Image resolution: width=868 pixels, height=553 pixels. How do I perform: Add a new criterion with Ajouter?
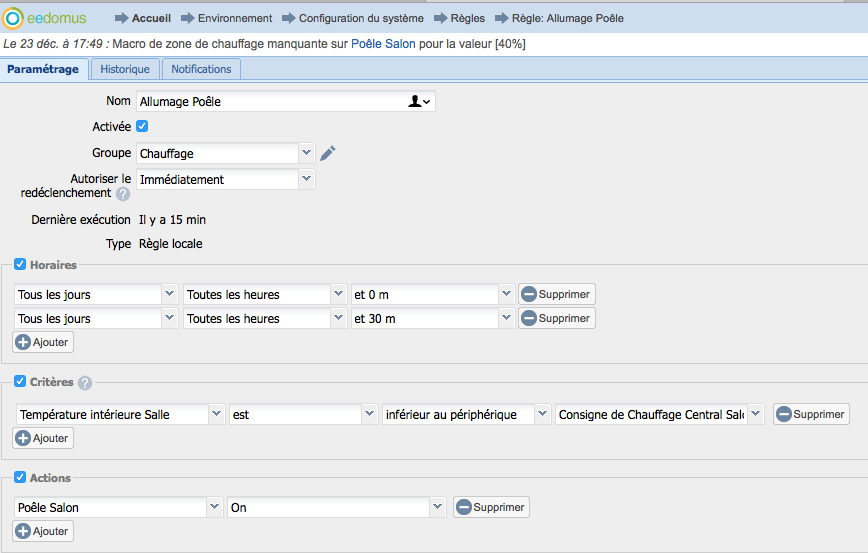pos(43,438)
